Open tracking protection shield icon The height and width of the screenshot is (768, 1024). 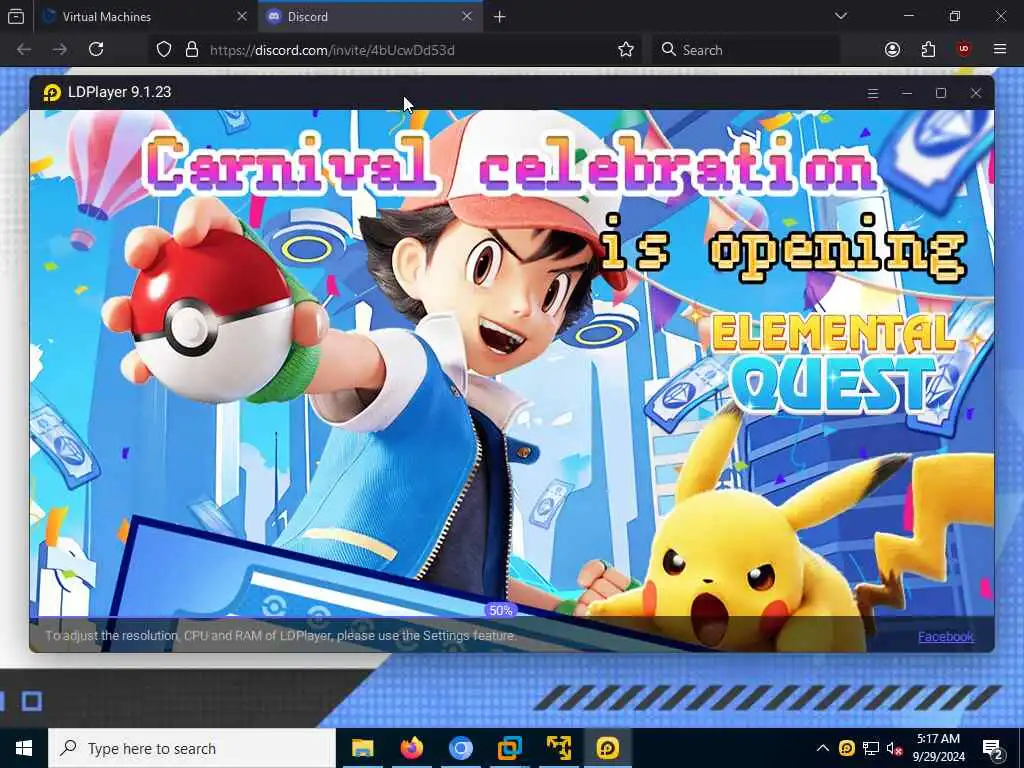tap(164, 50)
